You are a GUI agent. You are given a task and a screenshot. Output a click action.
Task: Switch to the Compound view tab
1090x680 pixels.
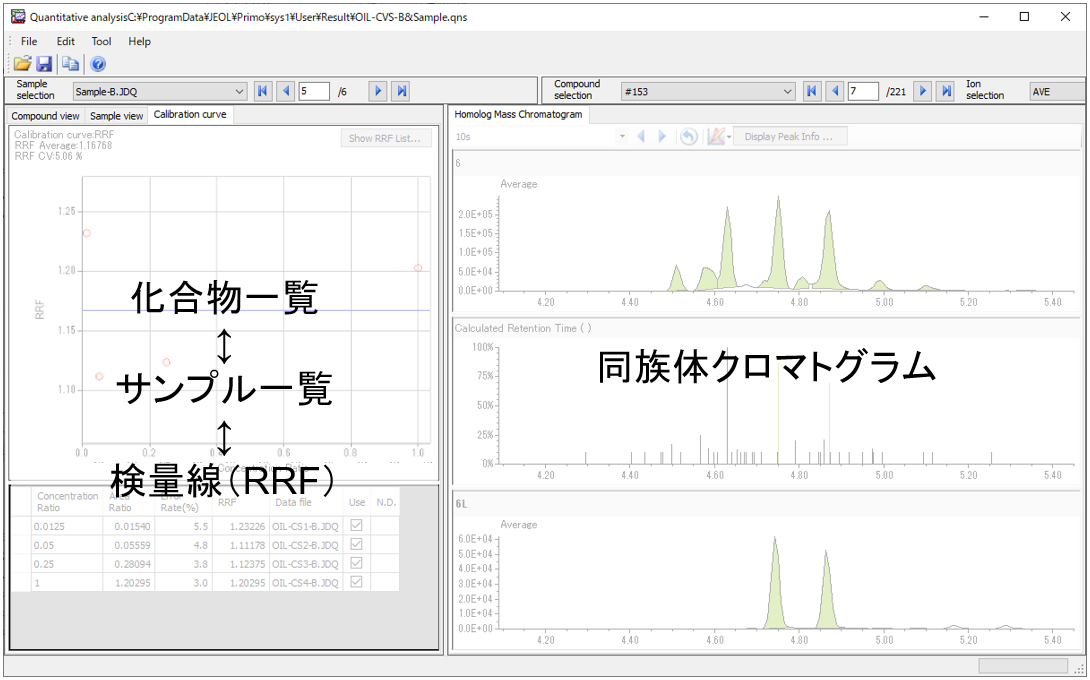pos(46,115)
